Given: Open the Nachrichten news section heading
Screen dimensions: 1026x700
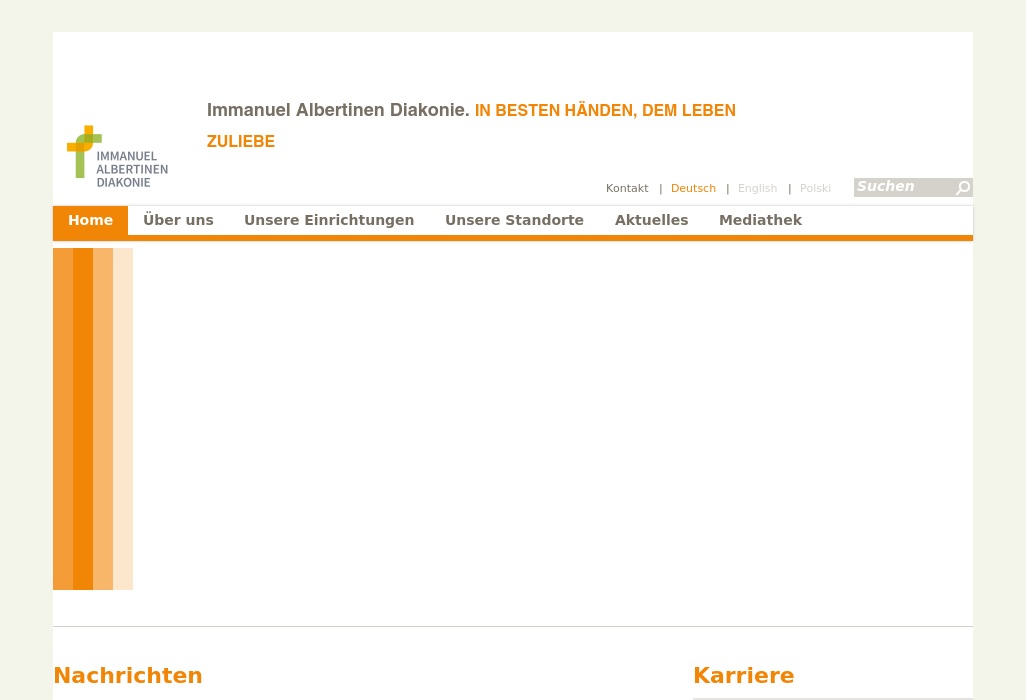Looking at the screenshot, I should (x=128, y=675).
